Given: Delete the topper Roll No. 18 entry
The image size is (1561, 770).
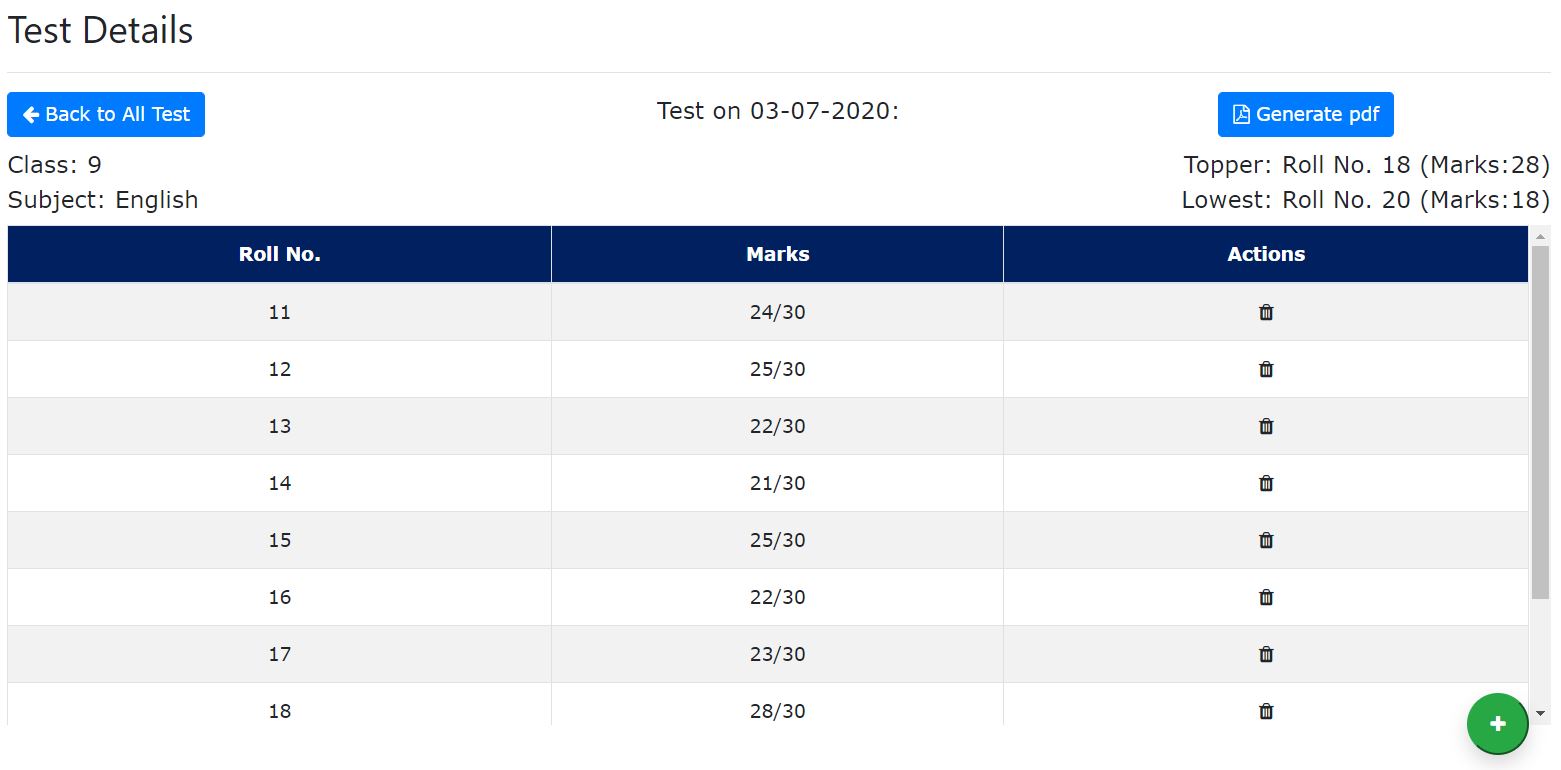Looking at the screenshot, I should [1266, 711].
